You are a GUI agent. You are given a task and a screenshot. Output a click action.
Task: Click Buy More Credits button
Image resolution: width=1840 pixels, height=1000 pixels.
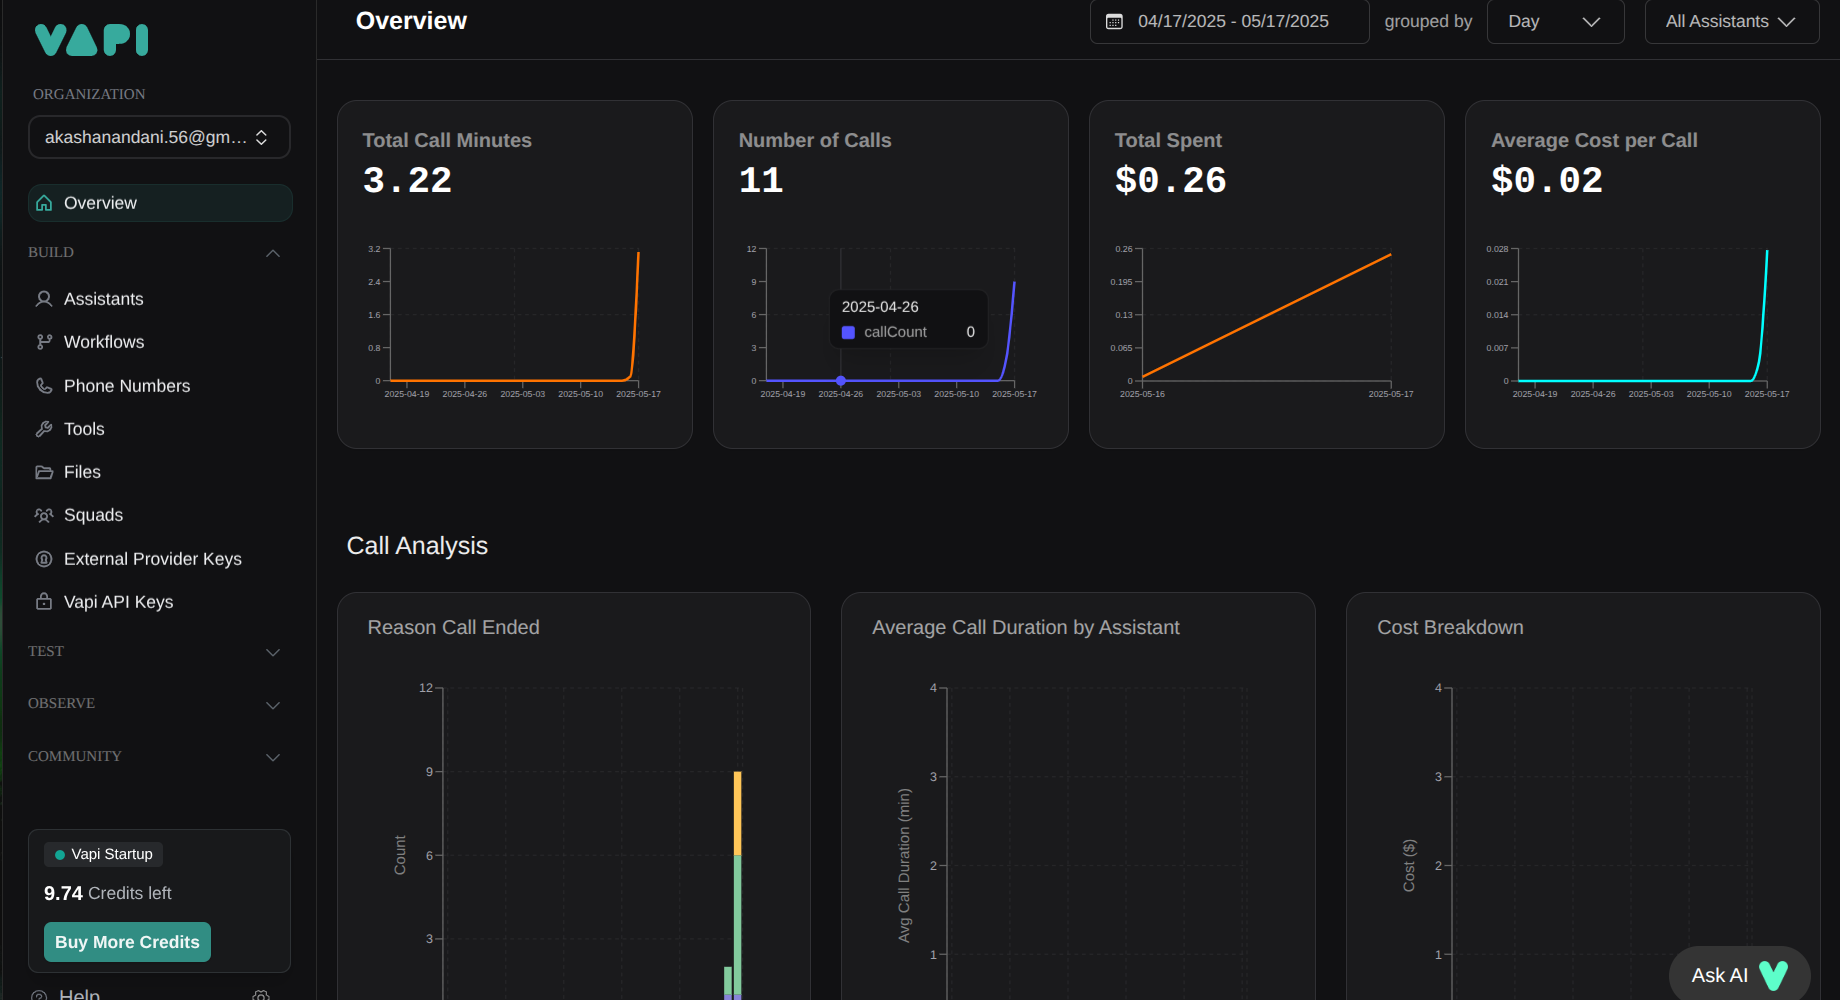pyautogui.click(x=127, y=942)
